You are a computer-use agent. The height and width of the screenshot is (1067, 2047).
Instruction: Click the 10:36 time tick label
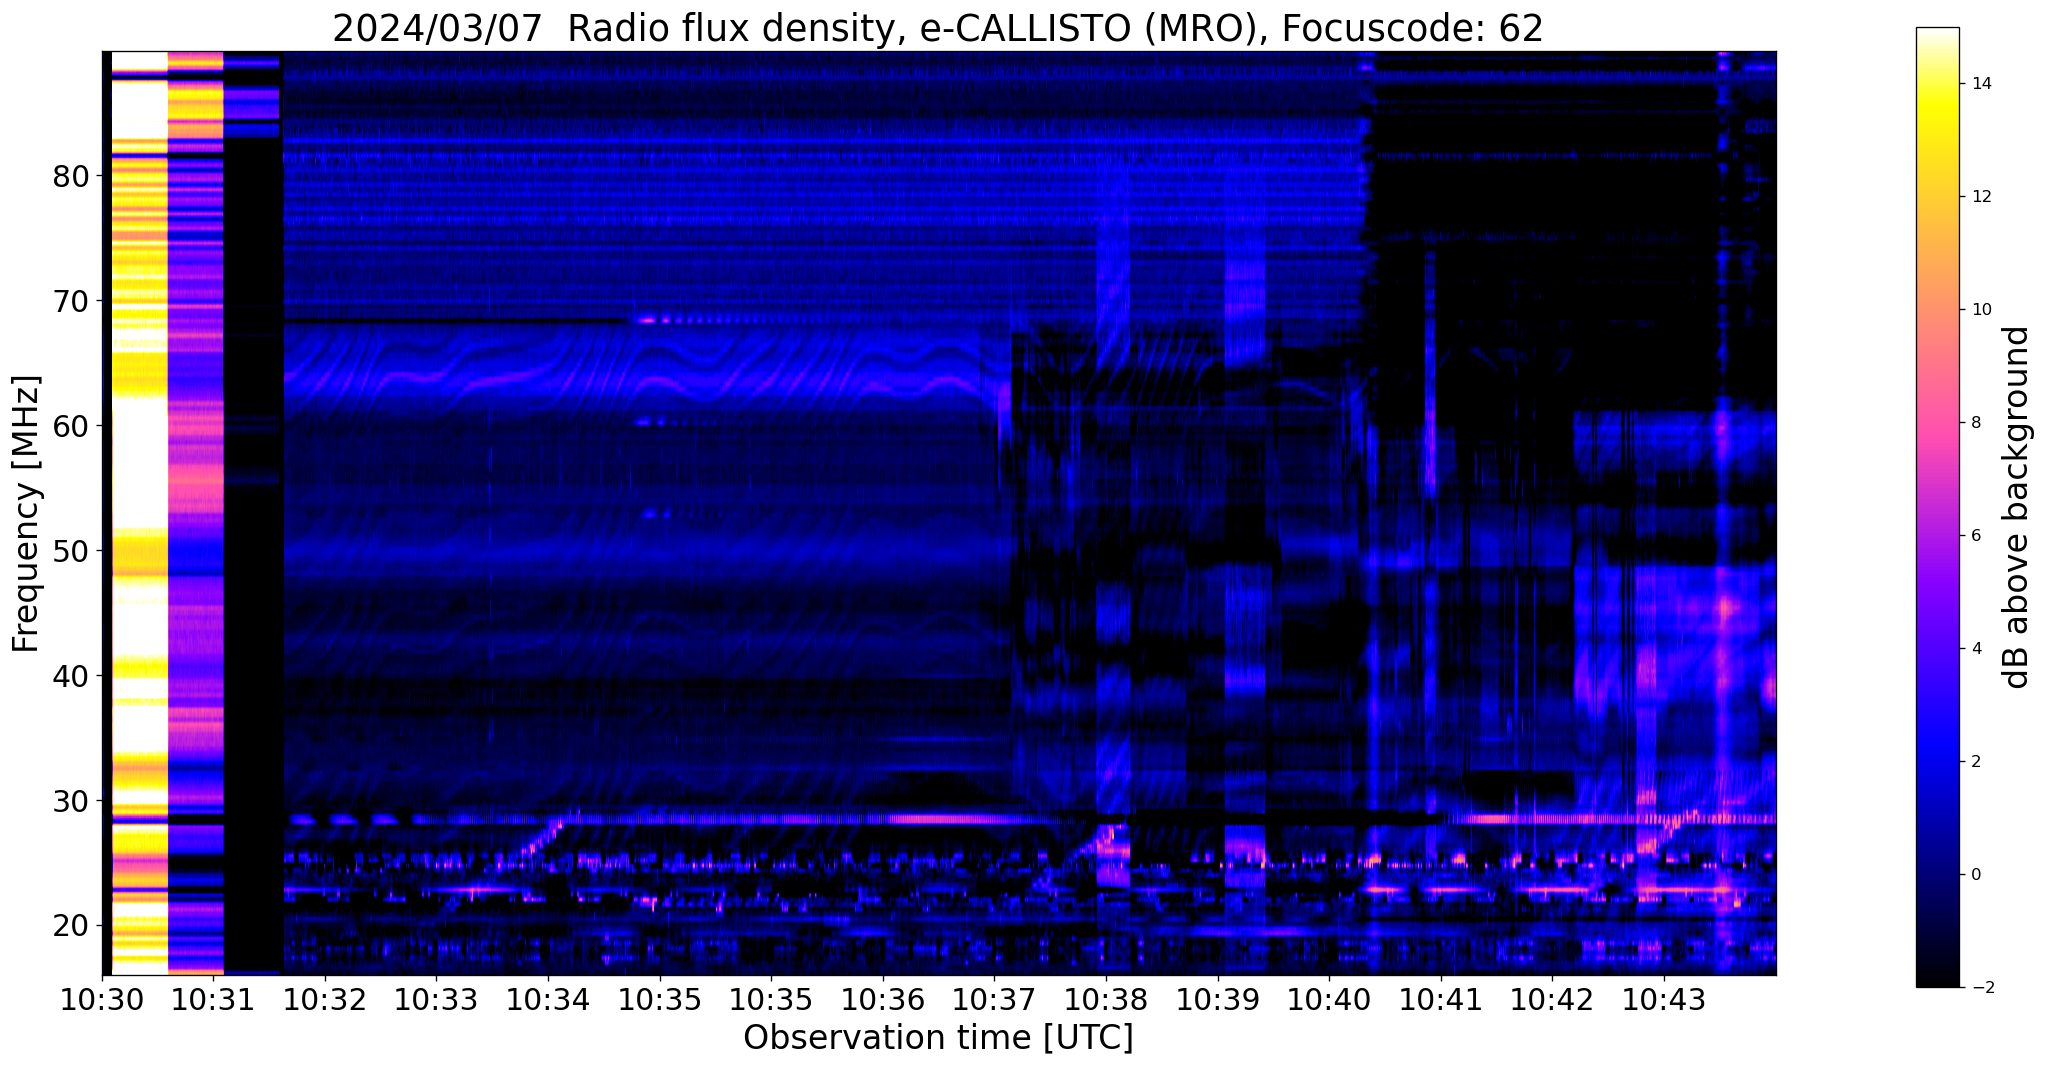(883, 1000)
